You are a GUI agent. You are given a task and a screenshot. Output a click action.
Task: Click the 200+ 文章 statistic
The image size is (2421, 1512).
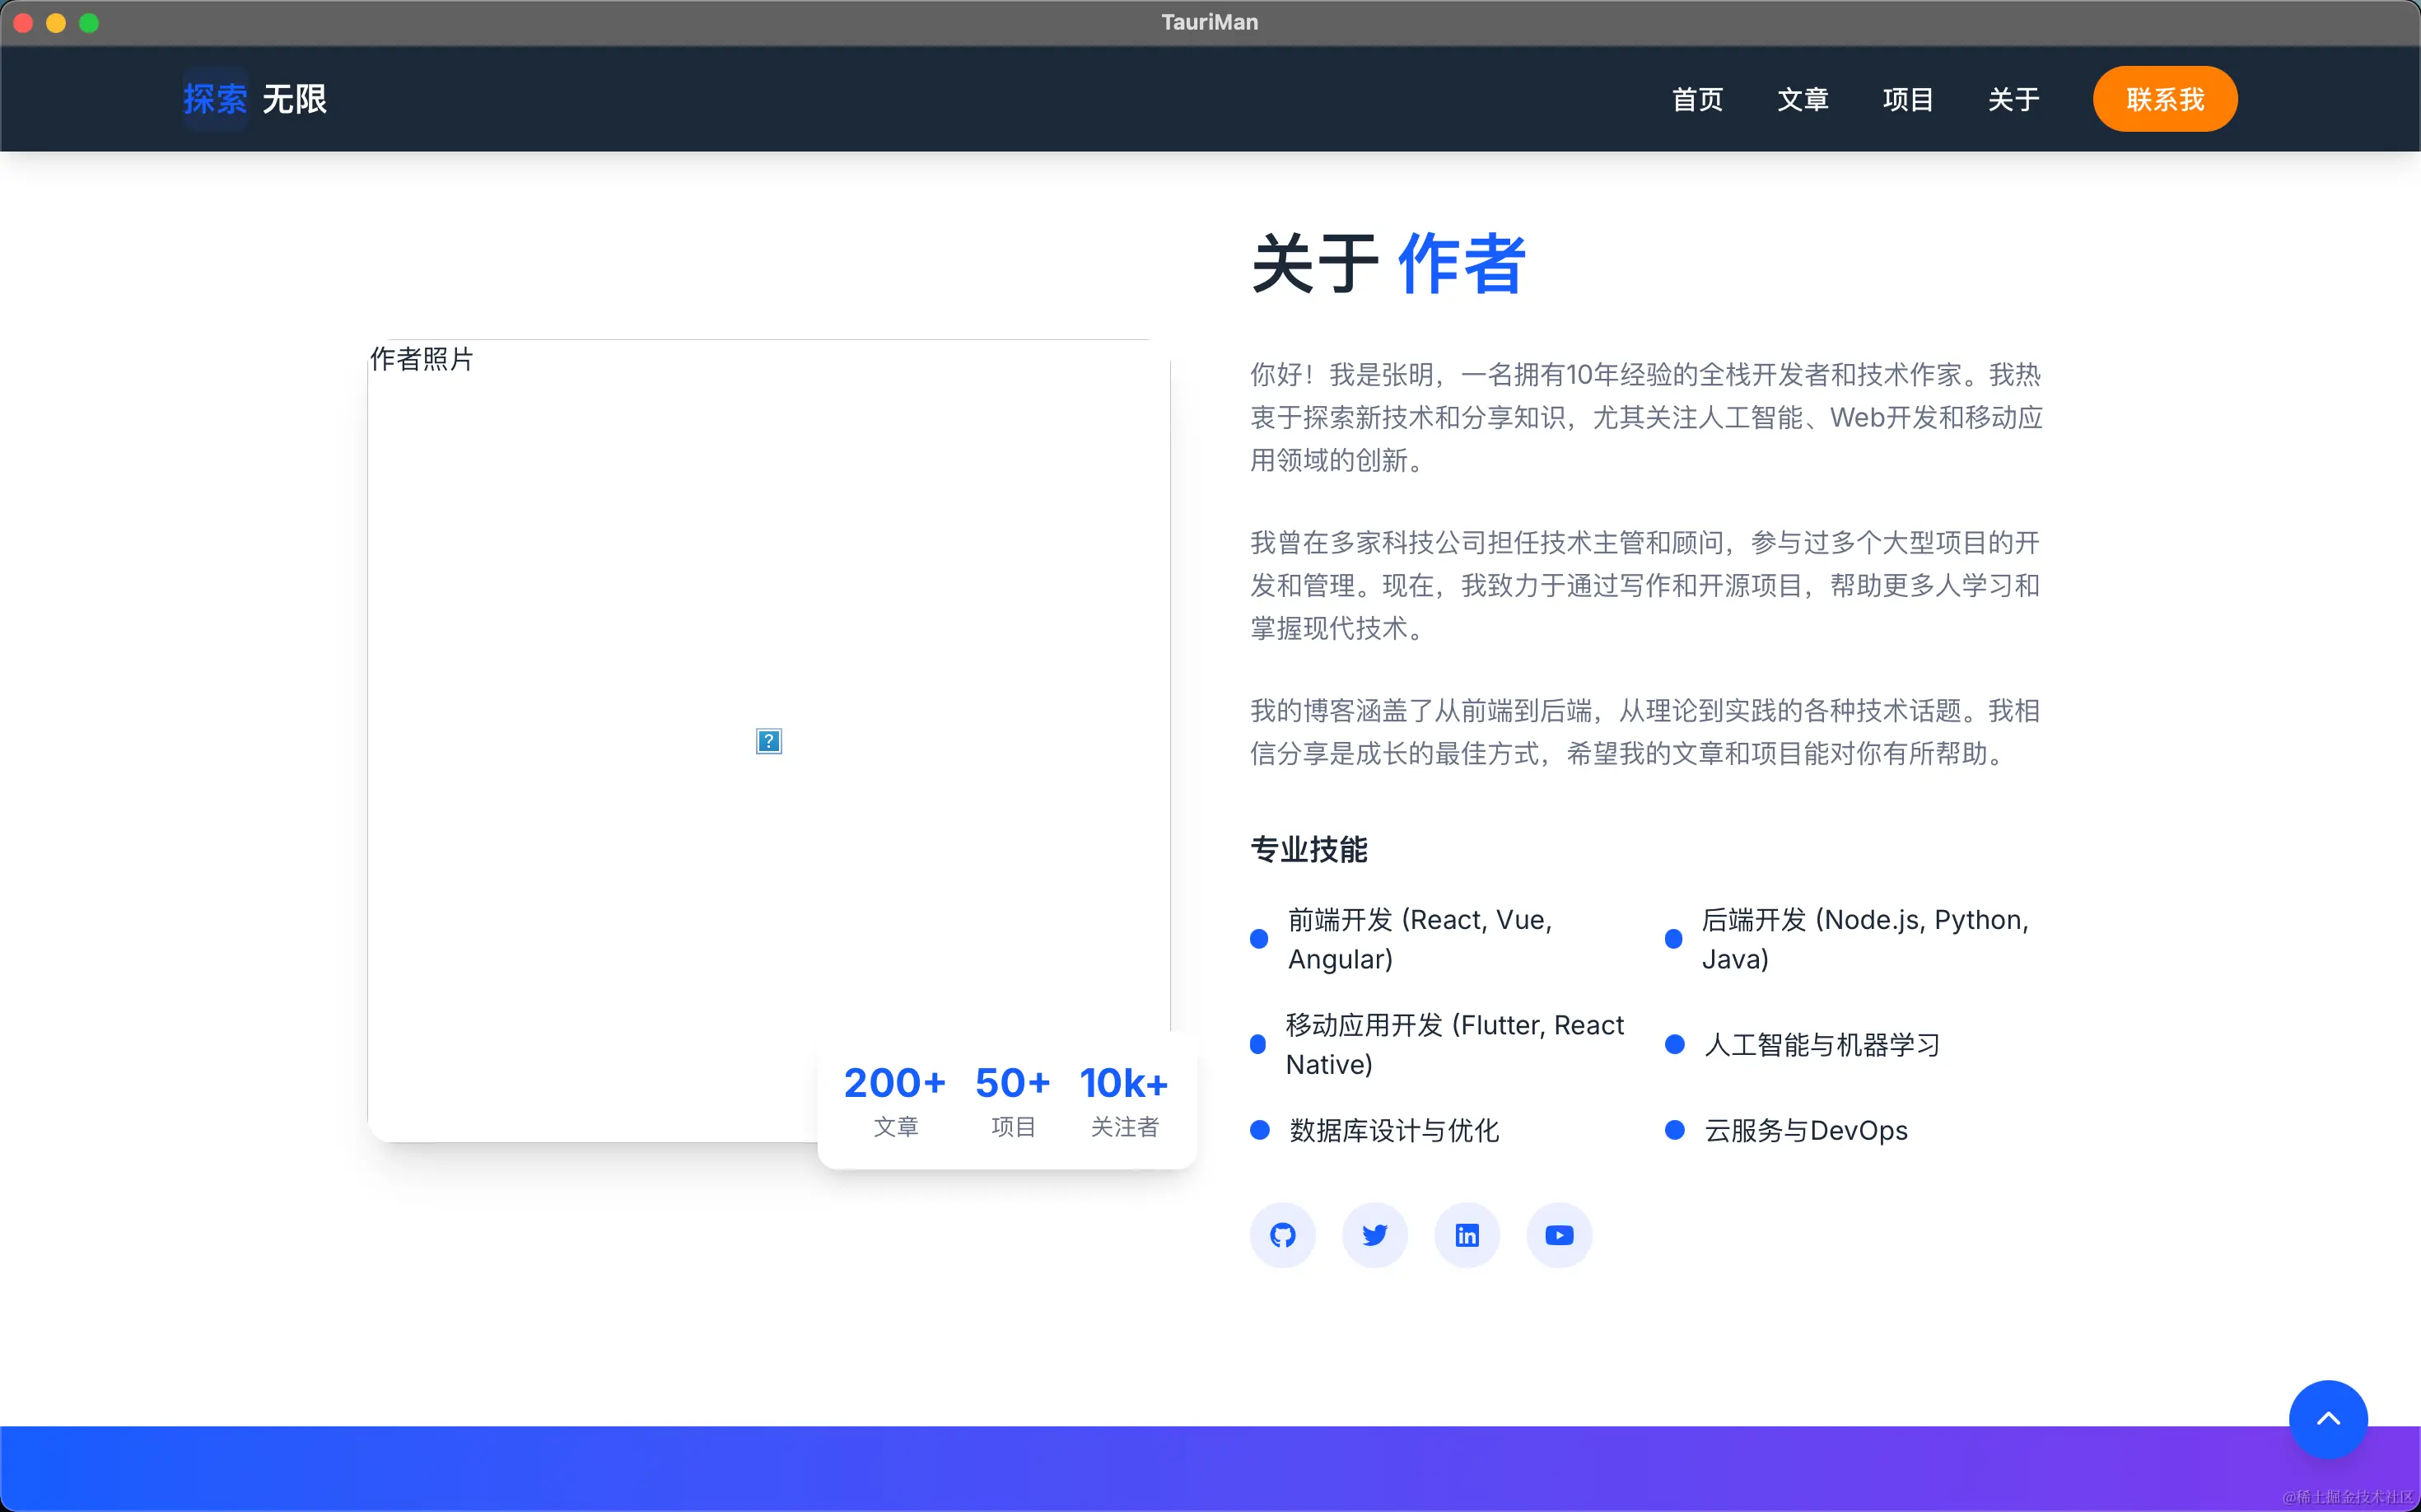point(895,1100)
